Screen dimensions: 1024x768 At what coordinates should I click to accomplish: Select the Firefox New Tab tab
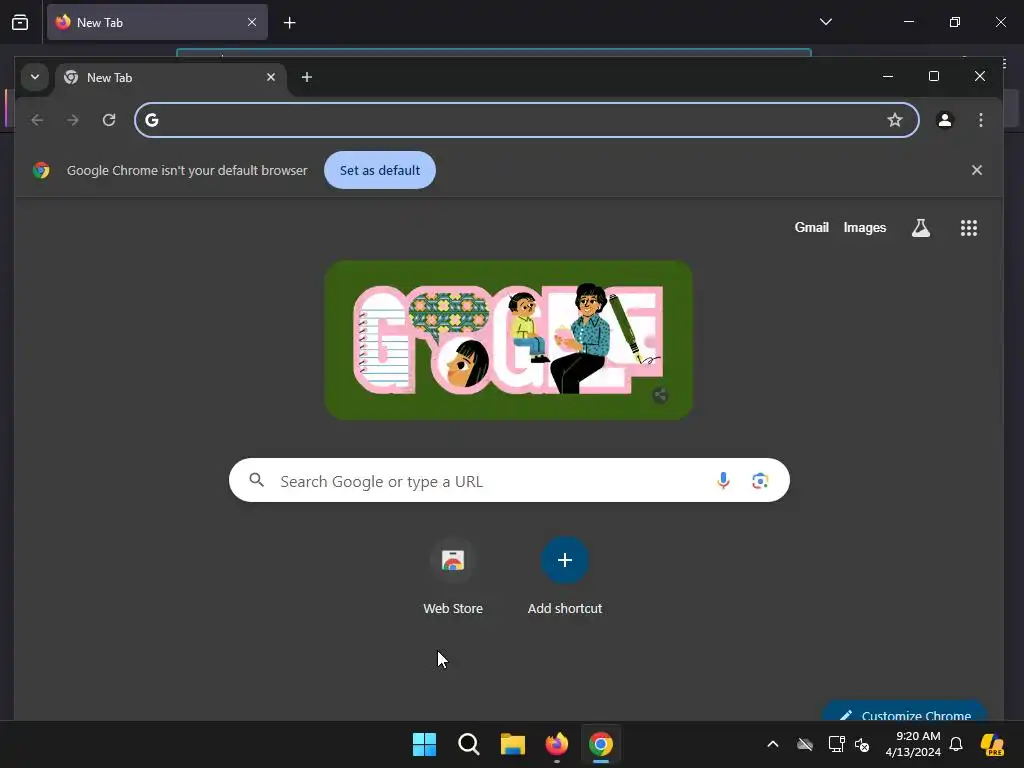coord(157,23)
